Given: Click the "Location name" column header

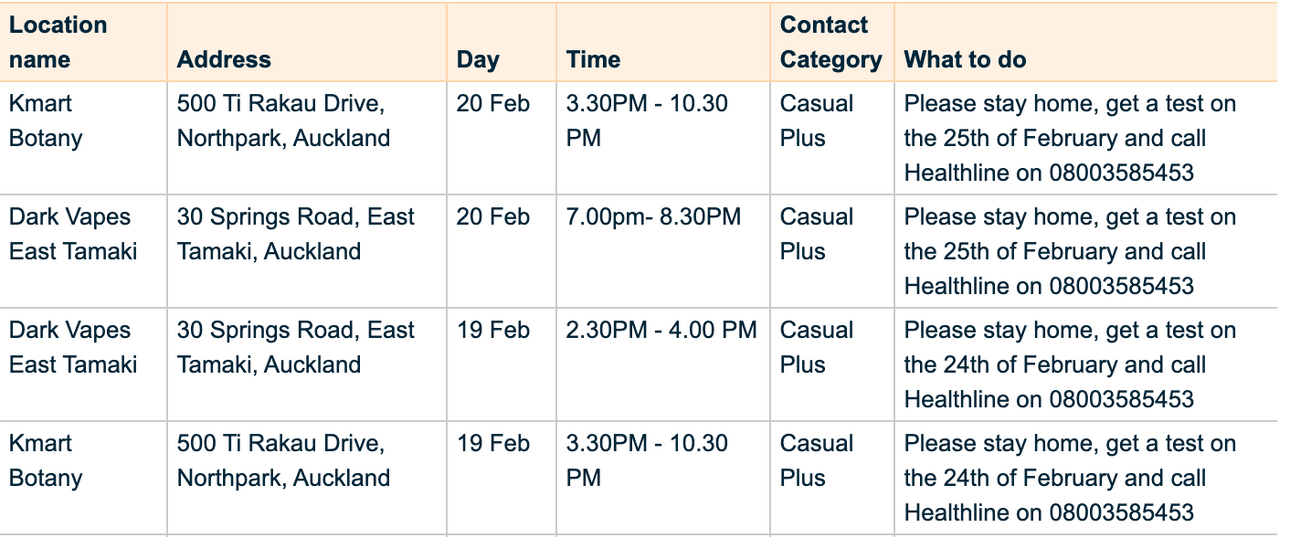Looking at the screenshot, I should click(x=58, y=42).
